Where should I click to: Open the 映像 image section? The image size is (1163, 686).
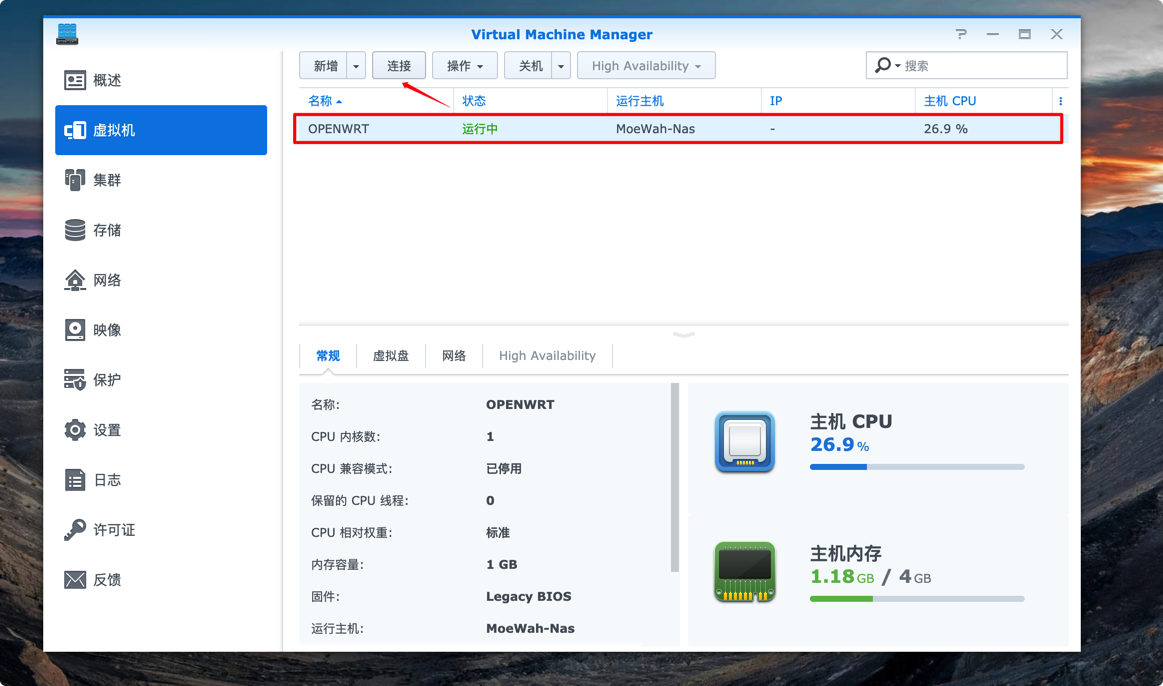(x=161, y=329)
